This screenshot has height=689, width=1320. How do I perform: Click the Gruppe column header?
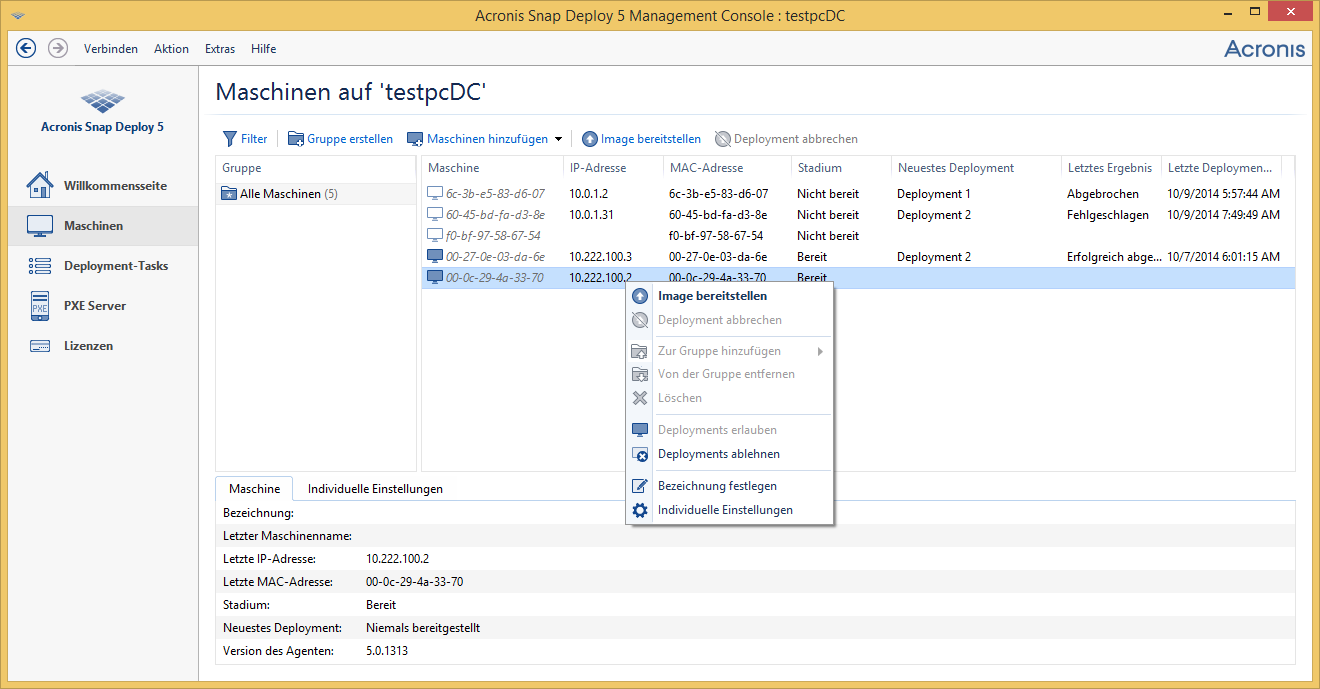click(x=316, y=168)
